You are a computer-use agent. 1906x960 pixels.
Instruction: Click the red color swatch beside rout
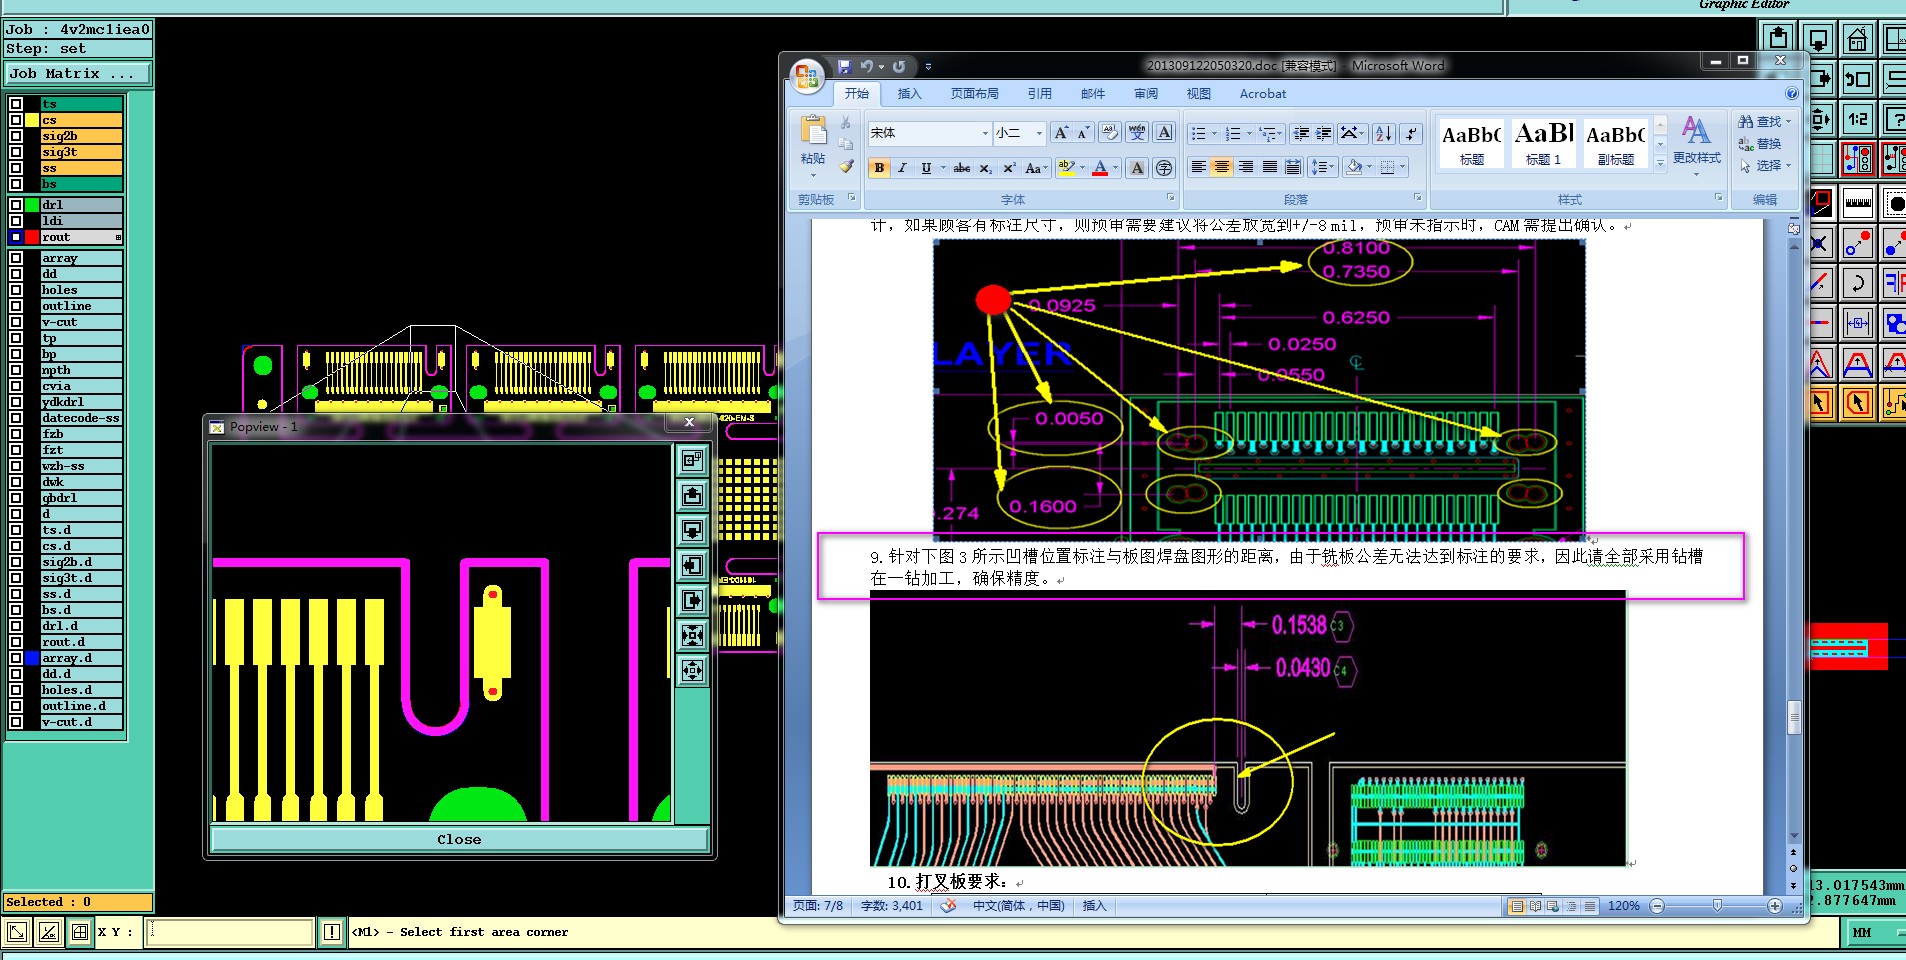tap(32, 237)
